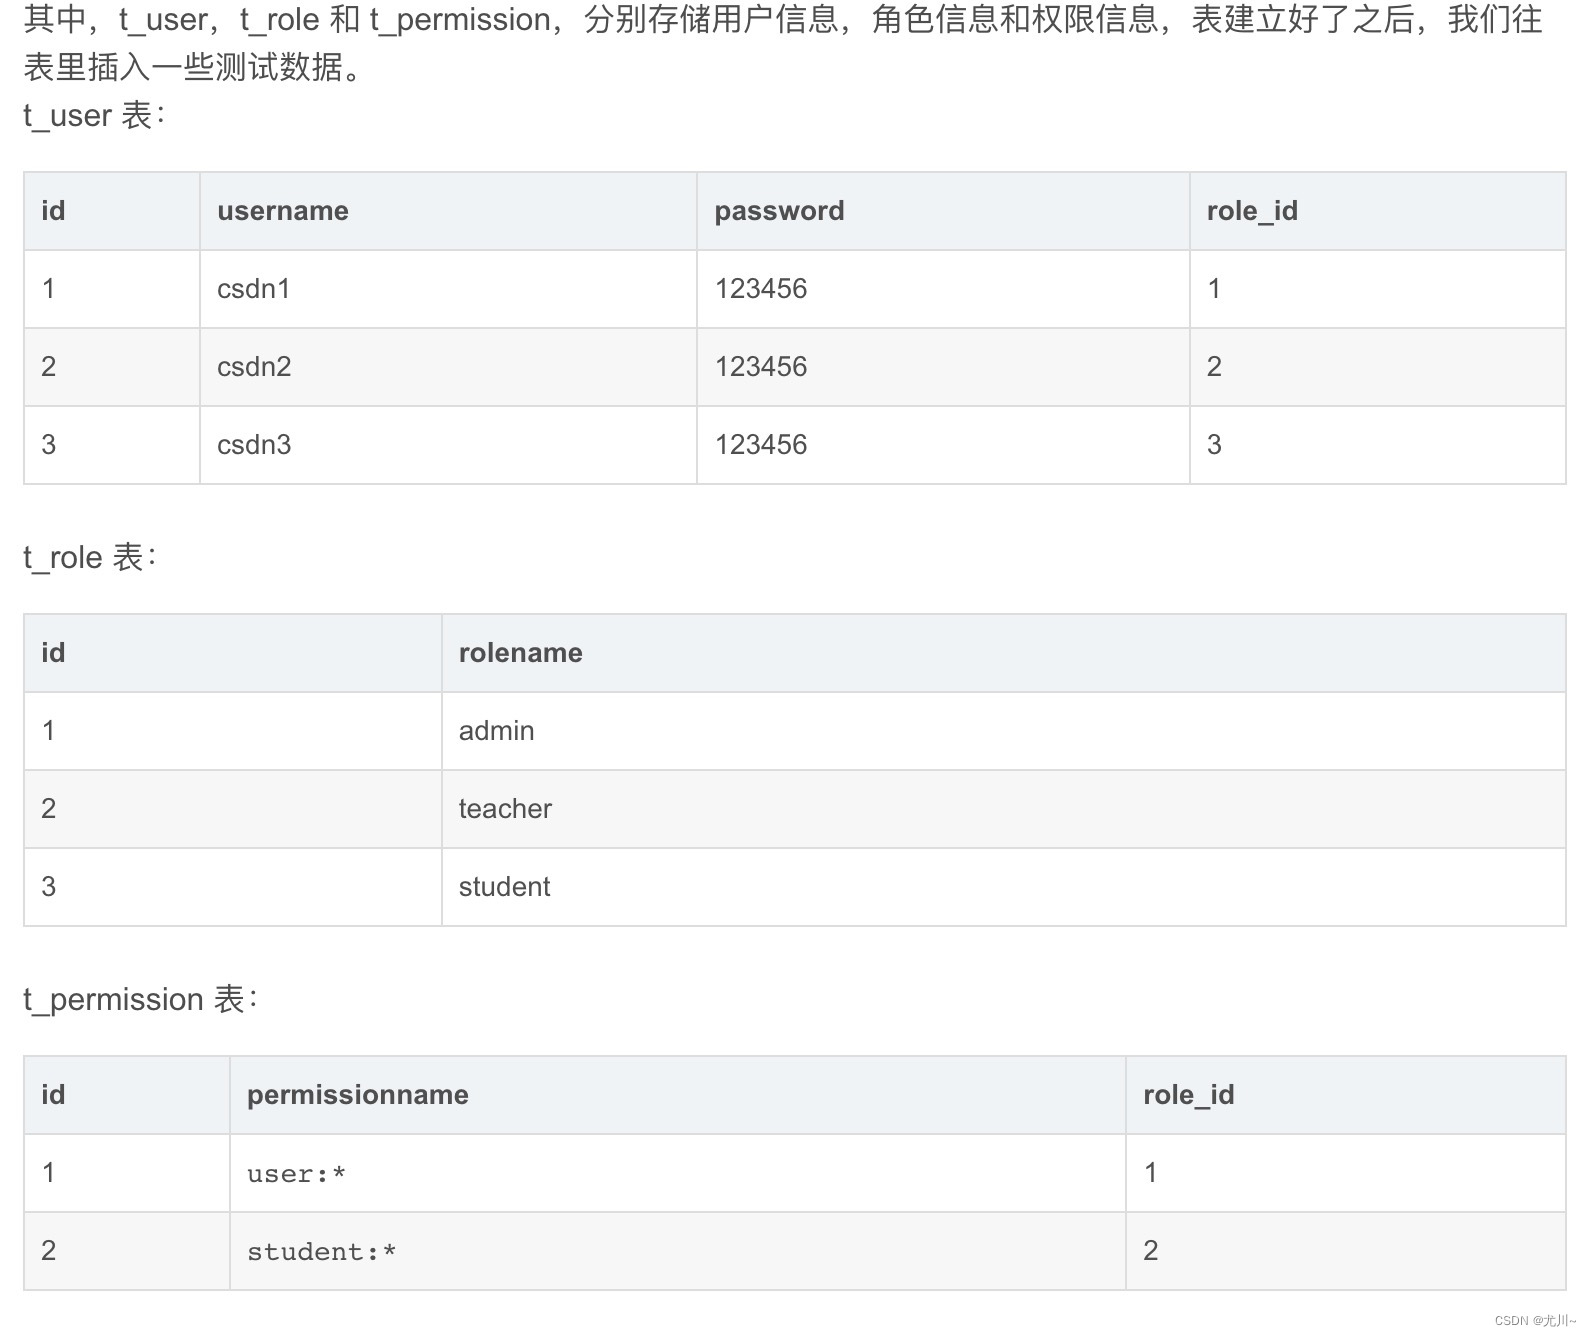Click the 't_user 表:' caption

pos(94,116)
